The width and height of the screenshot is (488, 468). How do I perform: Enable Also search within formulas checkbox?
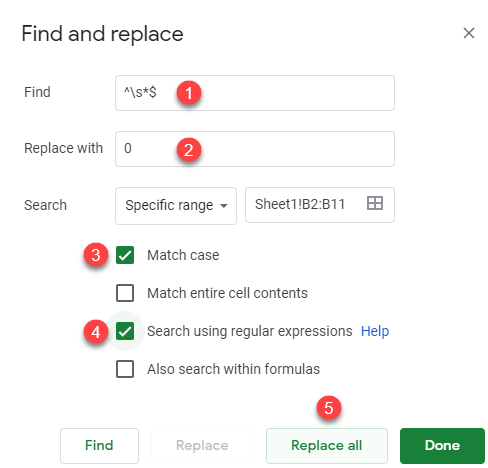click(x=125, y=369)
